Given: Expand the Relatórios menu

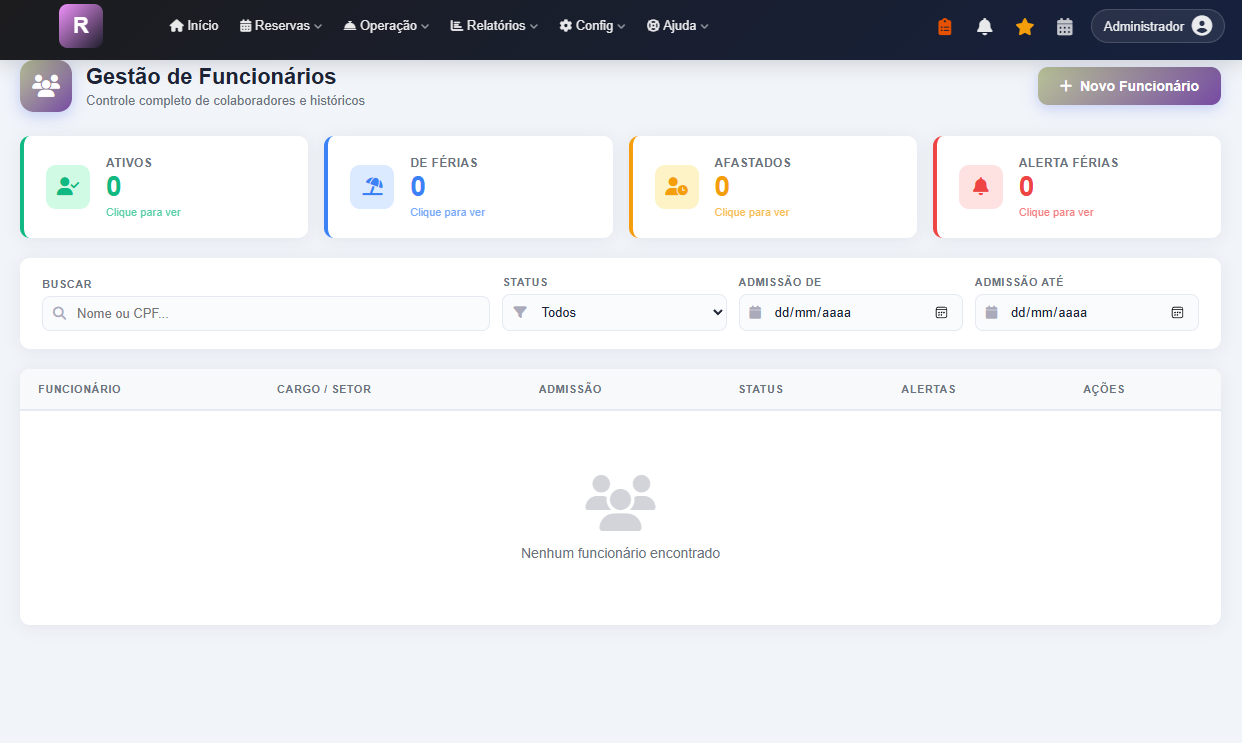Looking at the screenshot, I should pyautogui.click(x=494, y=26).
